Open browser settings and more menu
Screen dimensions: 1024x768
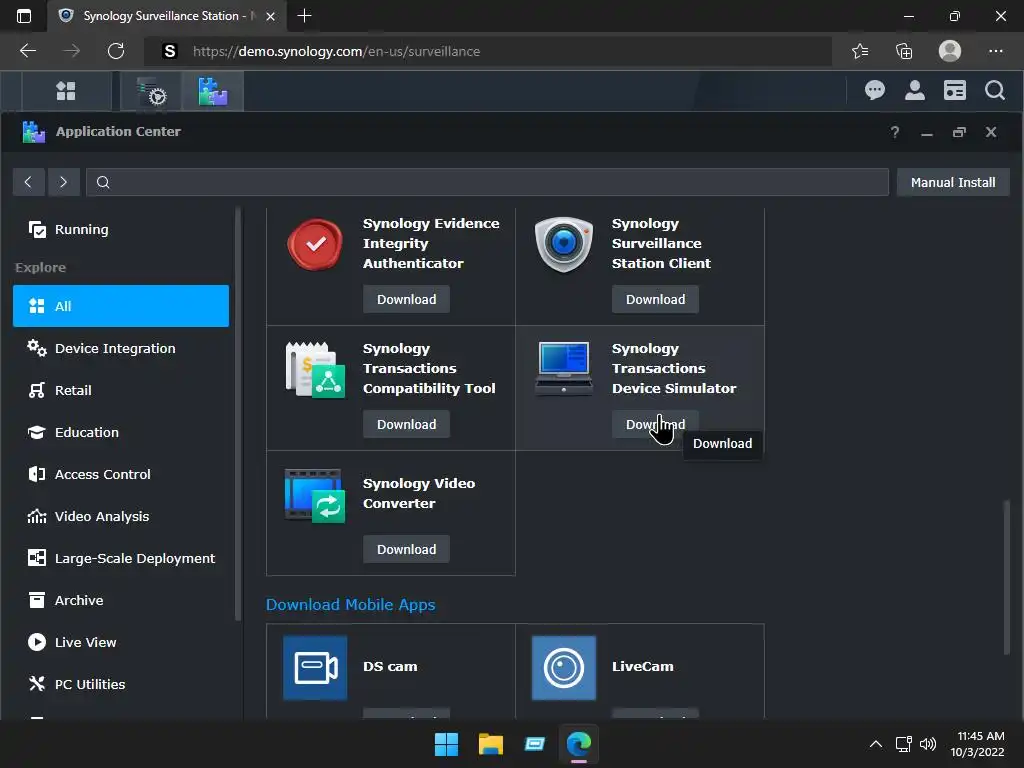coord(995,51)
